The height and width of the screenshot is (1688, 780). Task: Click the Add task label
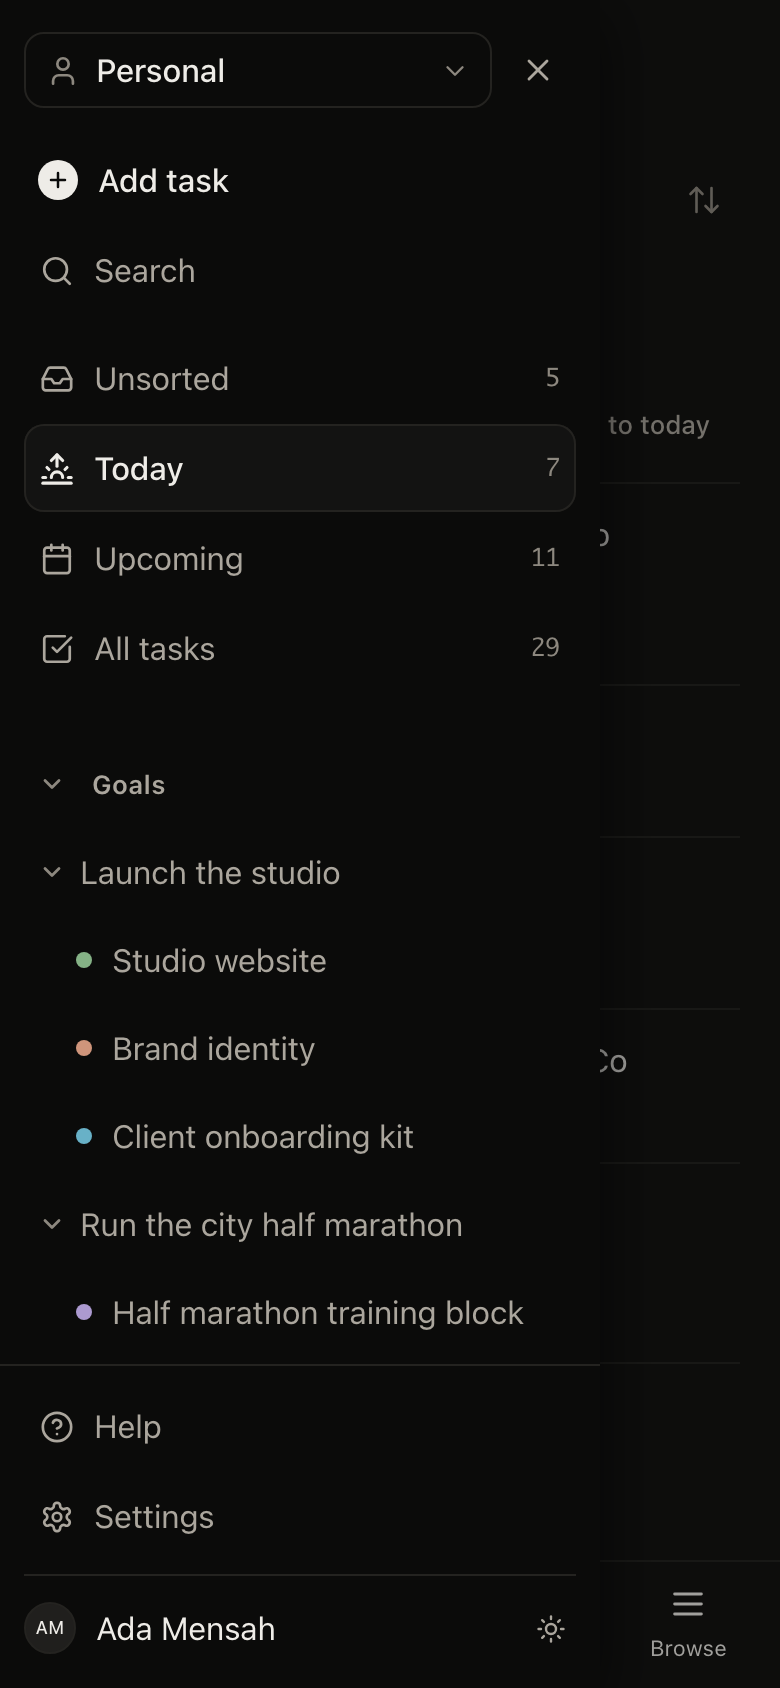tap(164, 181)
